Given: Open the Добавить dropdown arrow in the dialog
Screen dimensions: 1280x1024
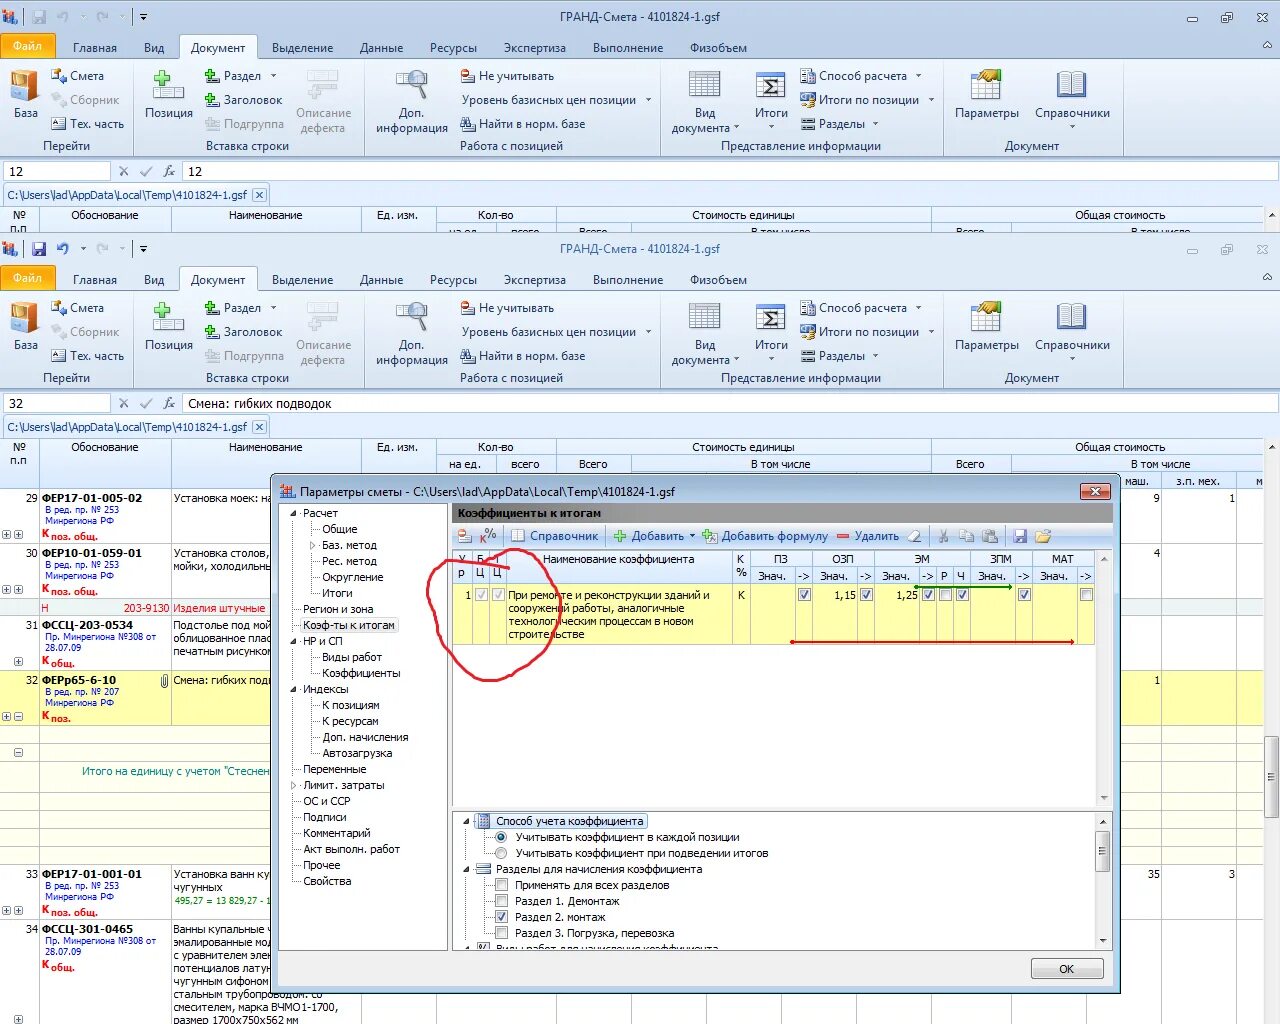Looking at the screenshot, I should [692, 536].
